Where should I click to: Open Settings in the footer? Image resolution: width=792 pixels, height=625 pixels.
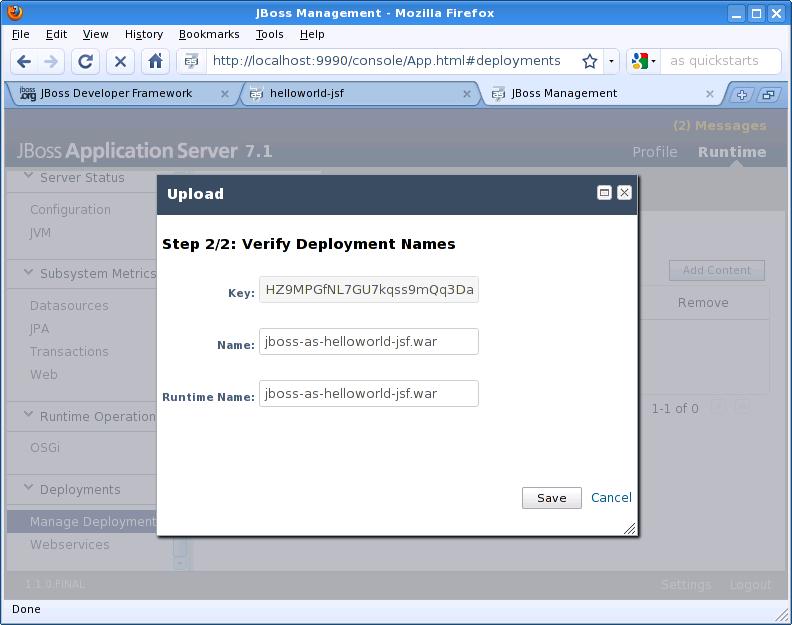point(686,585)
